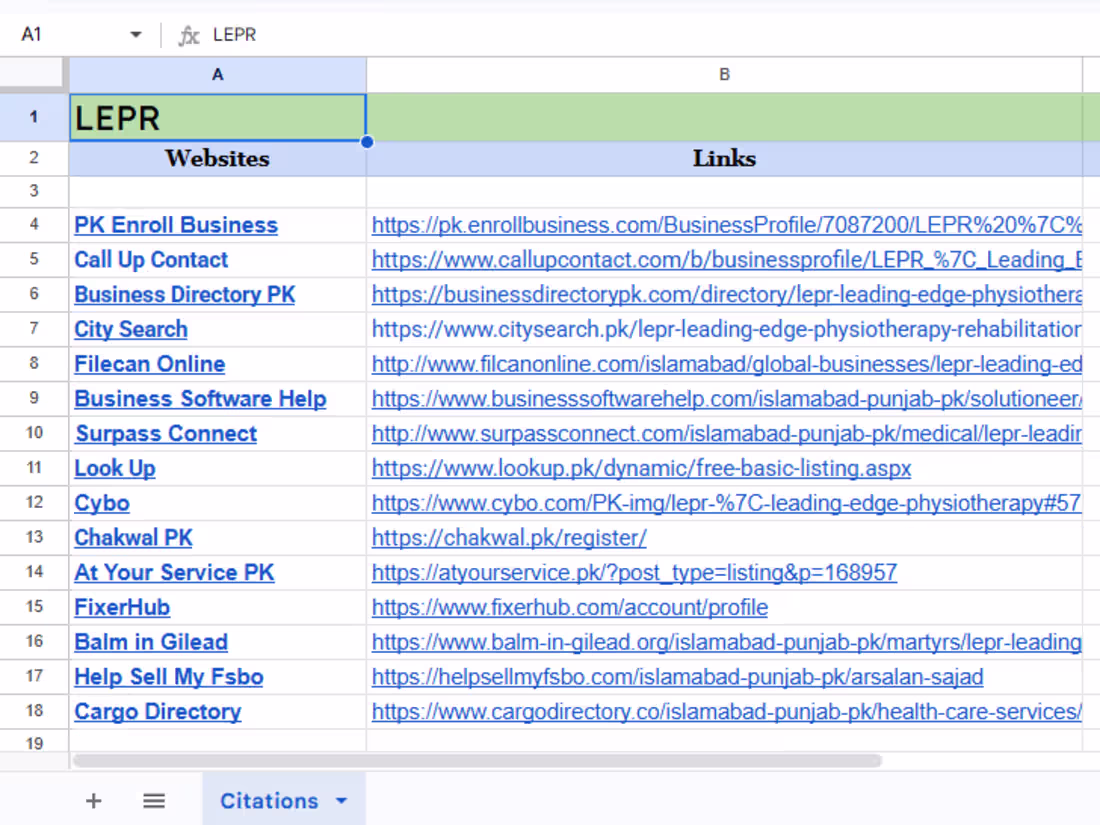Screen dimensions: 1100x825
Task: Select column B by its header
Action: coord(723,73)
